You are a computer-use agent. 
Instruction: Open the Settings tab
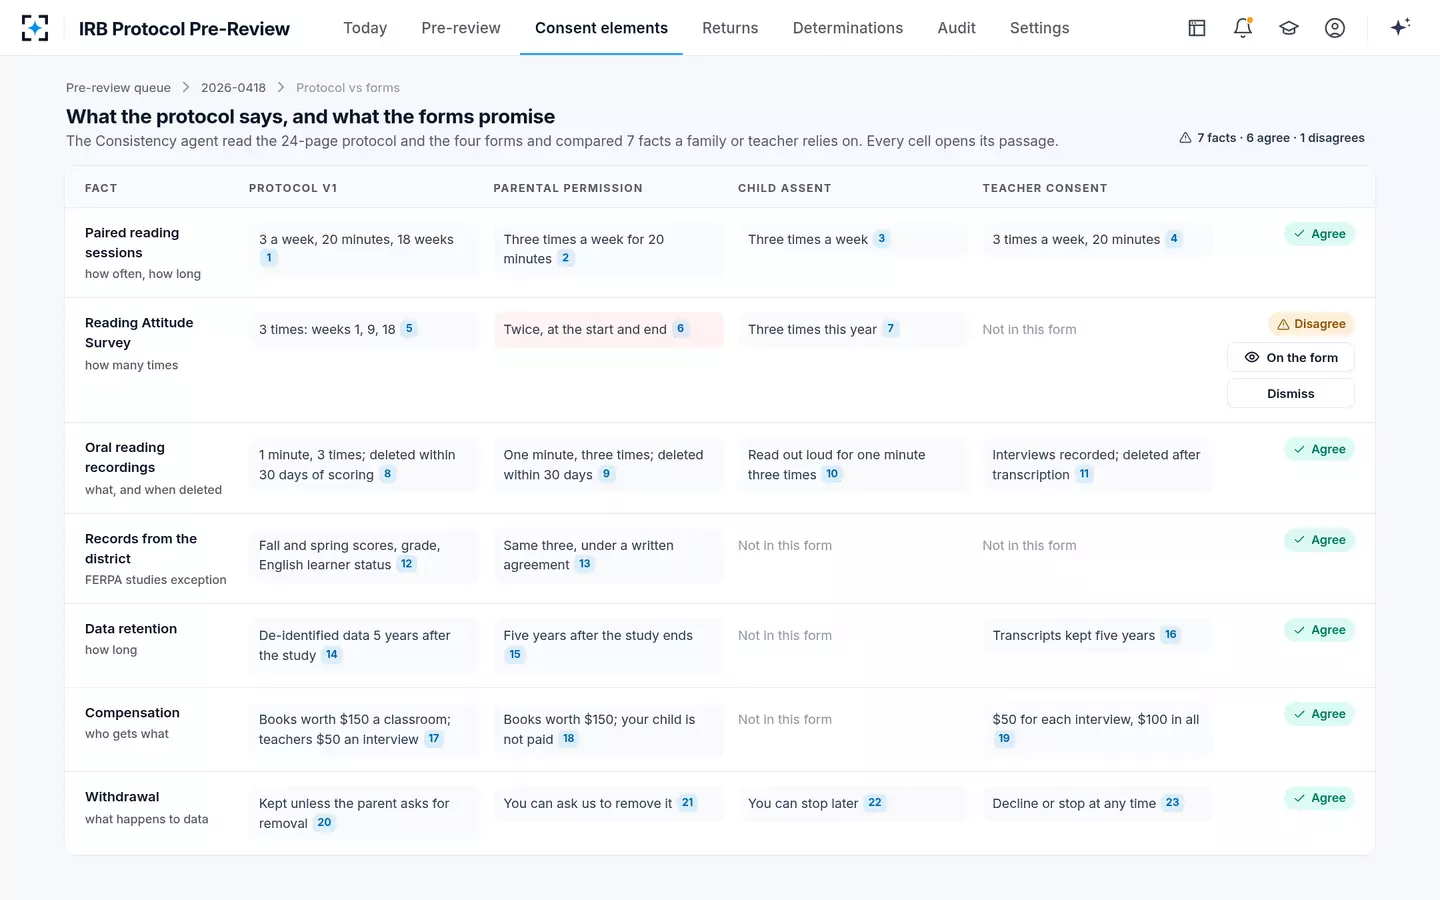coord(1039,28)
